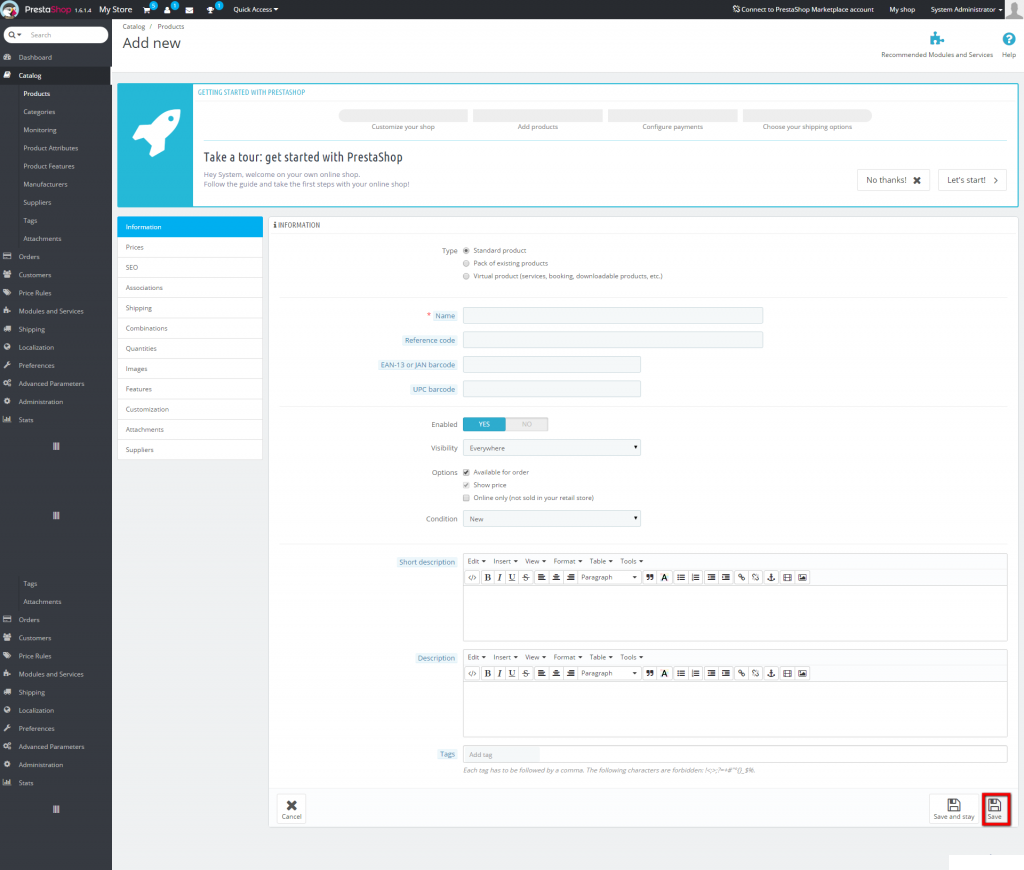Image resolution: width=1024 pixels, height=870 pixels.
Task: Insert link in Description editor
Action: point(741,673)
